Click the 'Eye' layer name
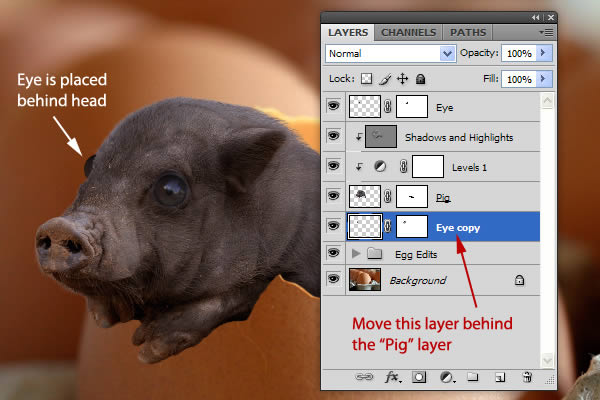The image size is (600, 400). 445,108
